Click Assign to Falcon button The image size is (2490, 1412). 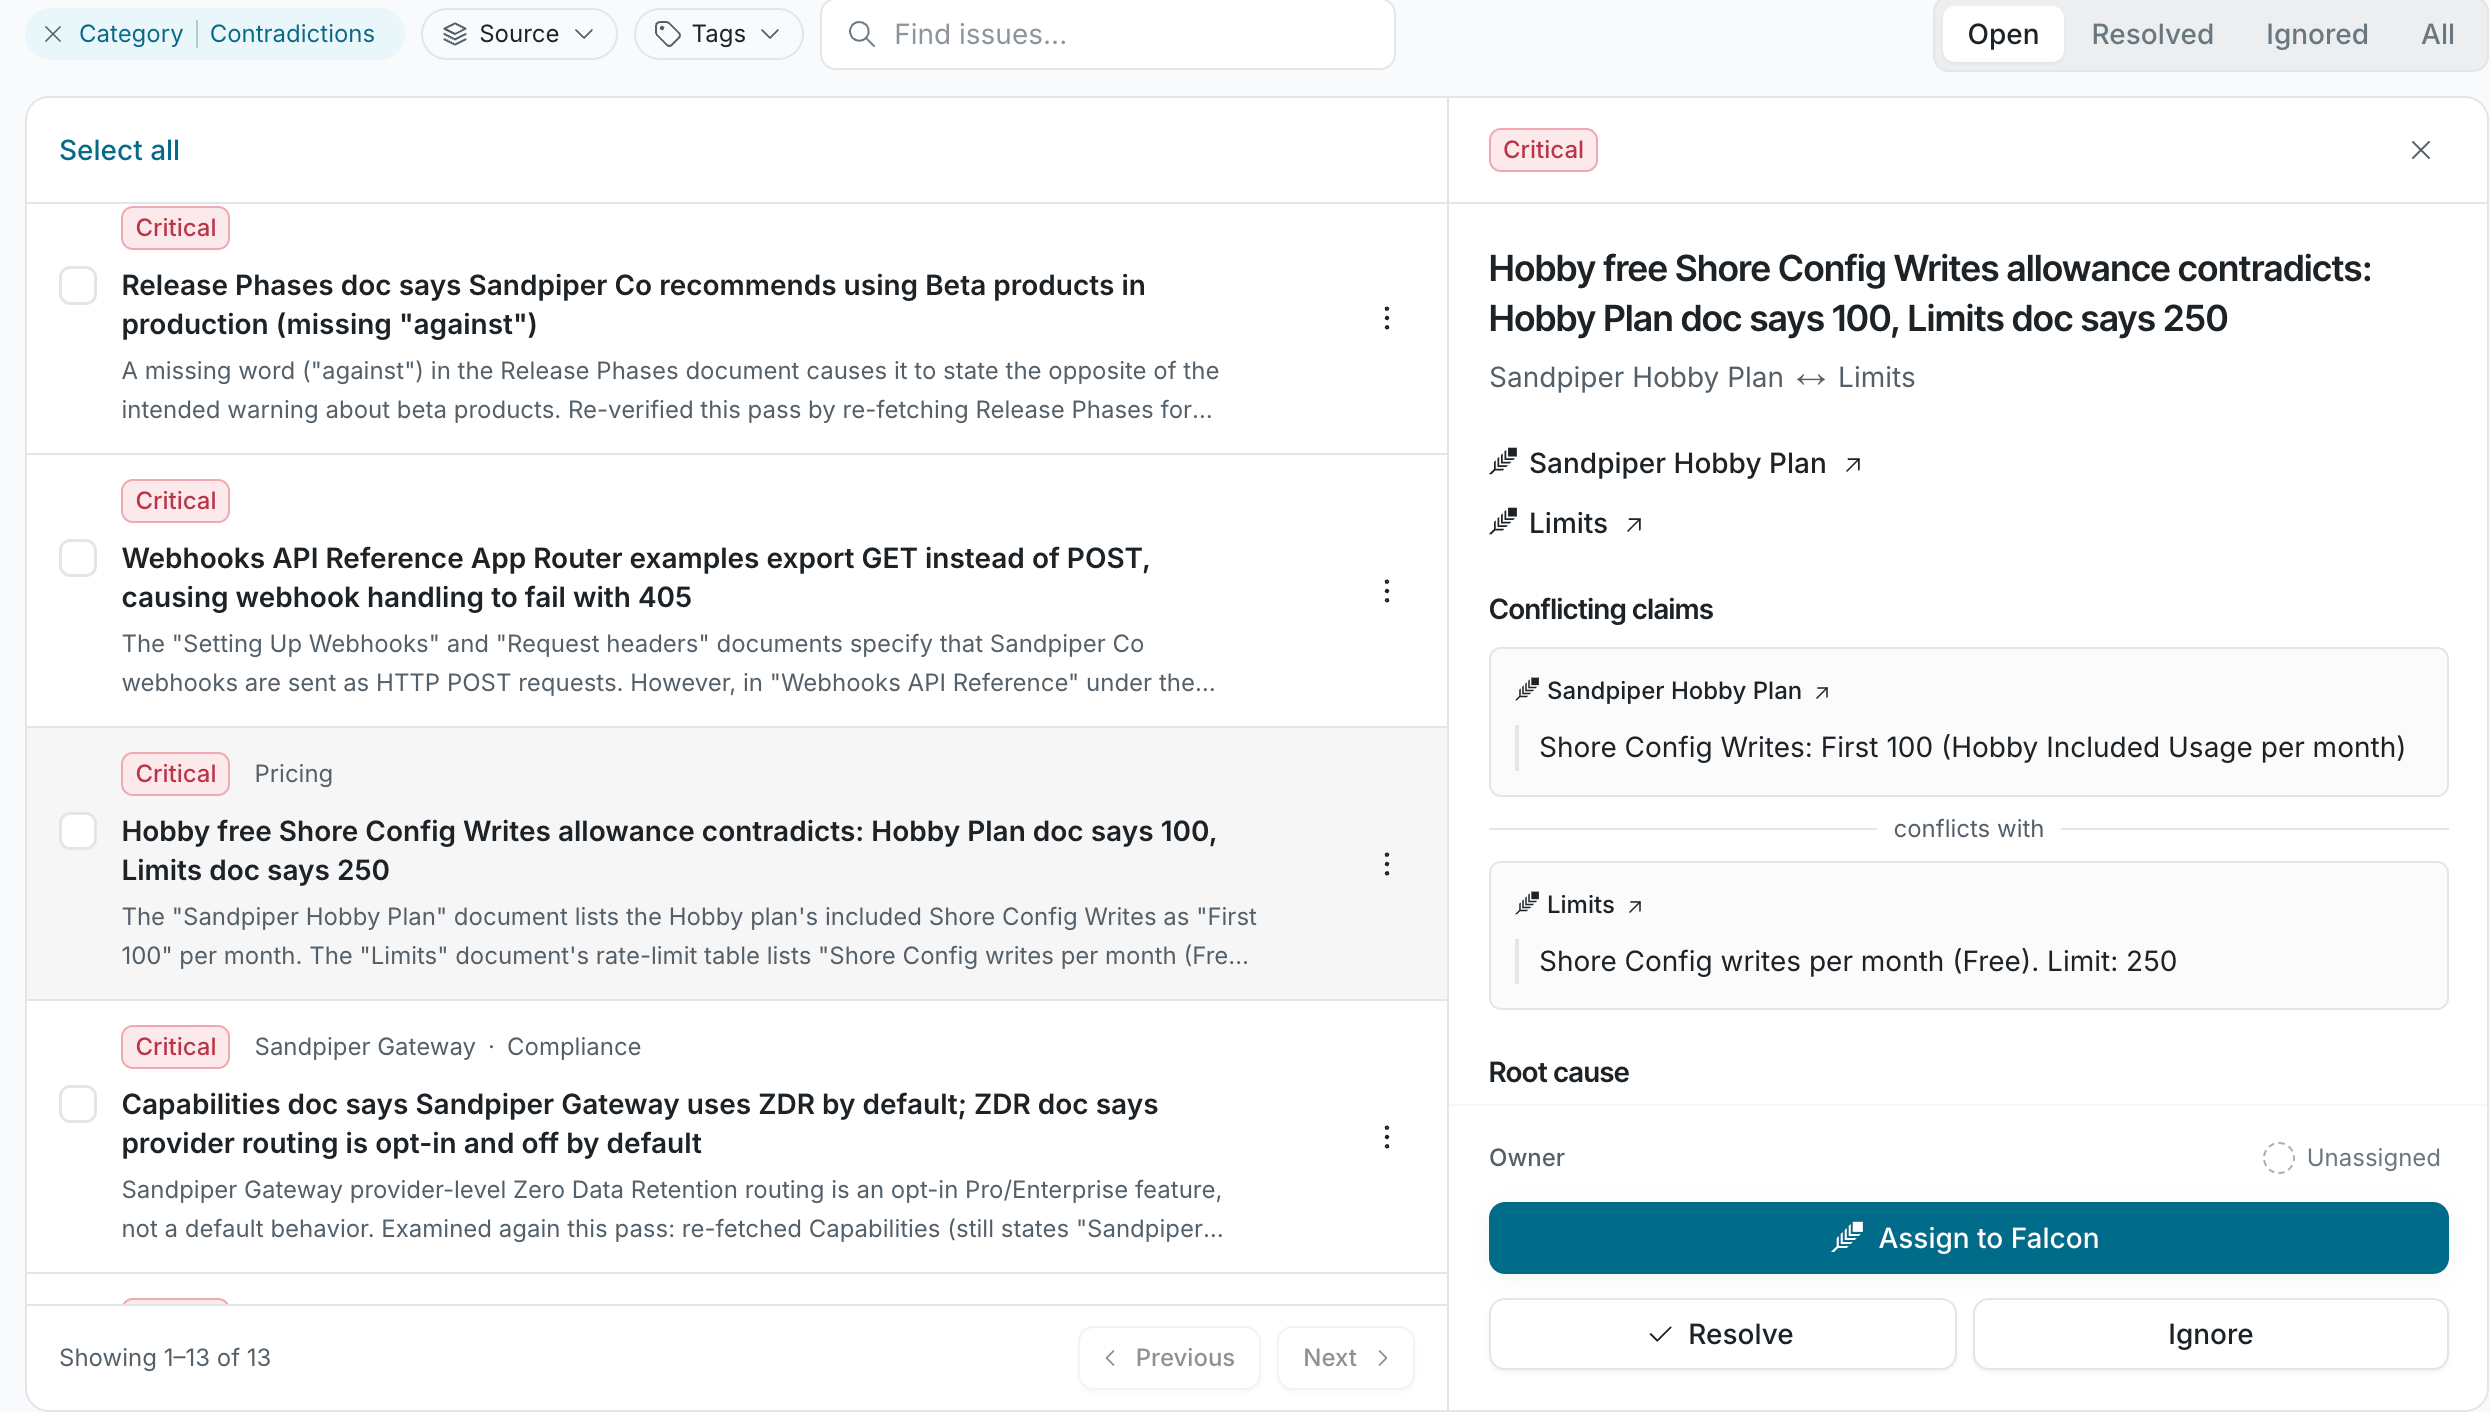coord(1968,1238)
